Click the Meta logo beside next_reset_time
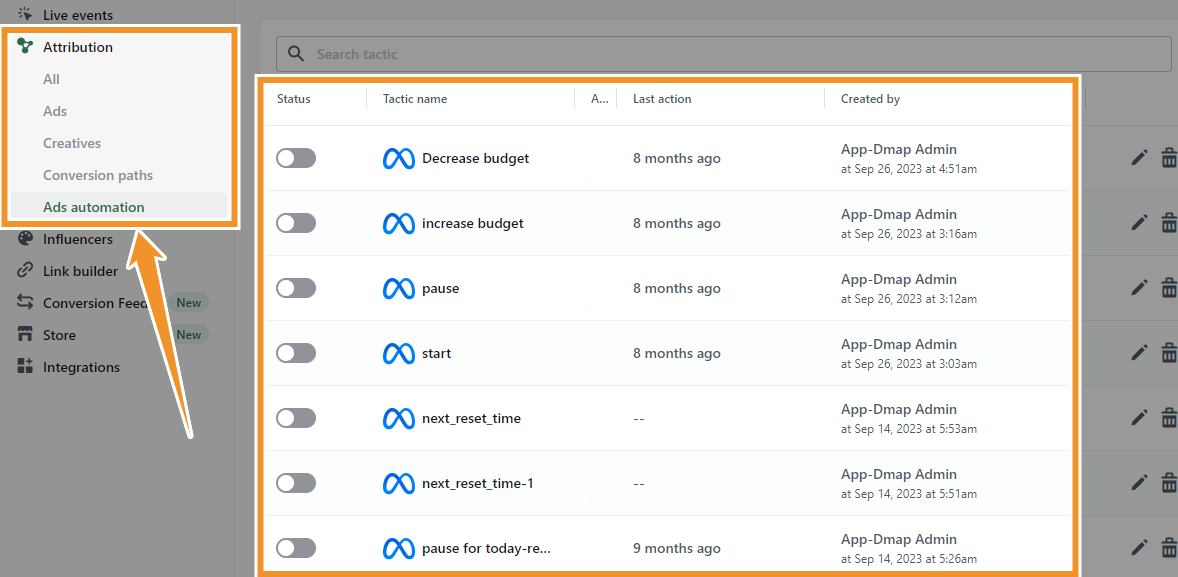This screenshot has width=1178, height=577. 398,418
